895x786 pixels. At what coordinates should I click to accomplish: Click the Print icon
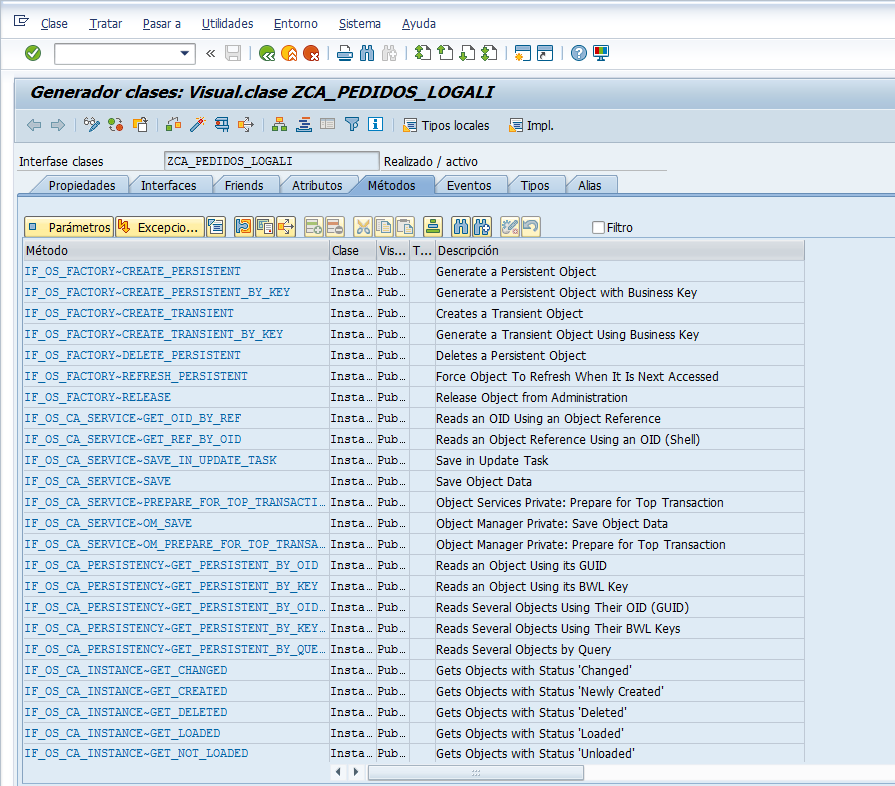[345, 54]
